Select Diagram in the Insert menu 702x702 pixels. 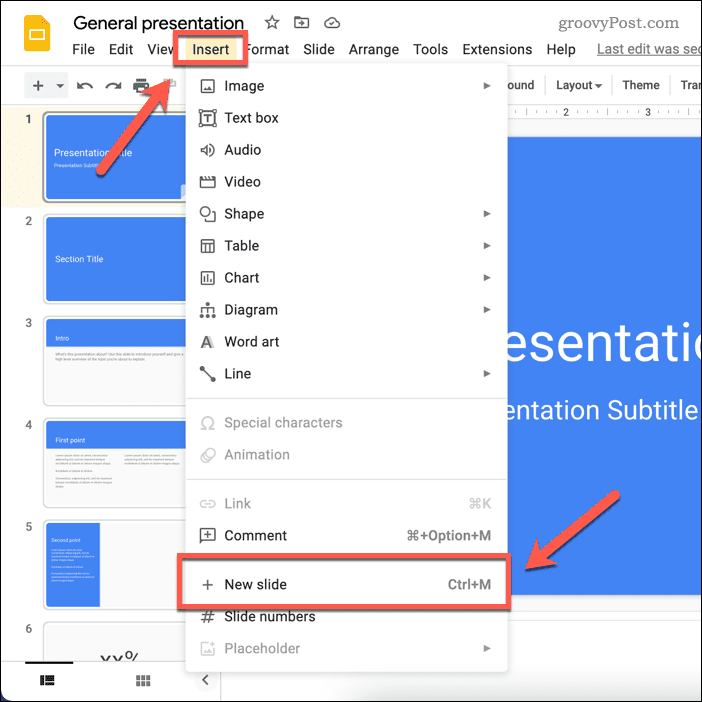[346, 310]
